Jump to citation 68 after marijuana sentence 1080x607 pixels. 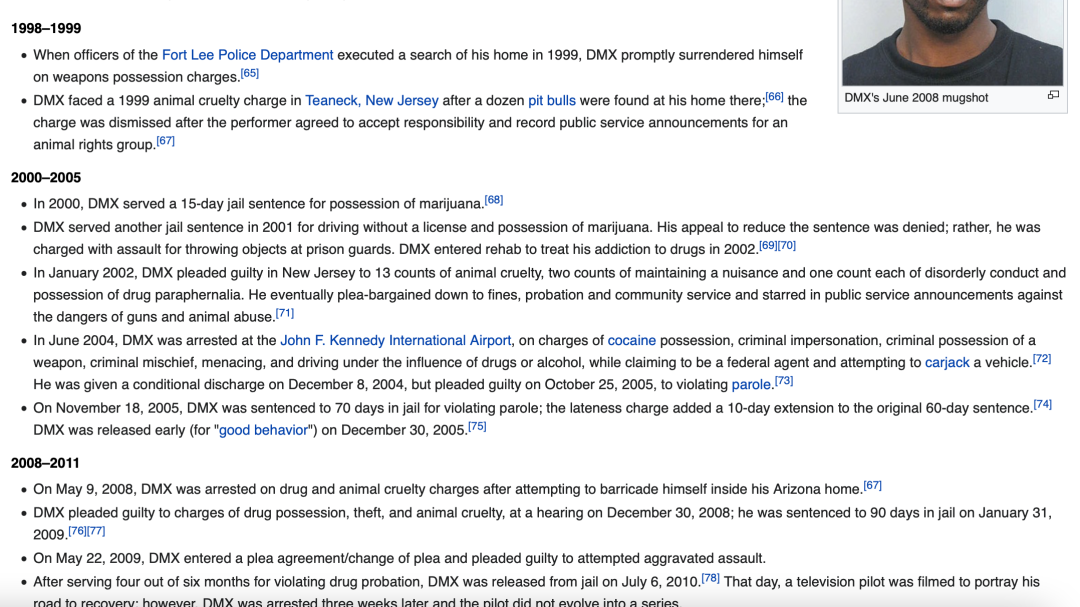pyautogui.click(x=494, y=200)
